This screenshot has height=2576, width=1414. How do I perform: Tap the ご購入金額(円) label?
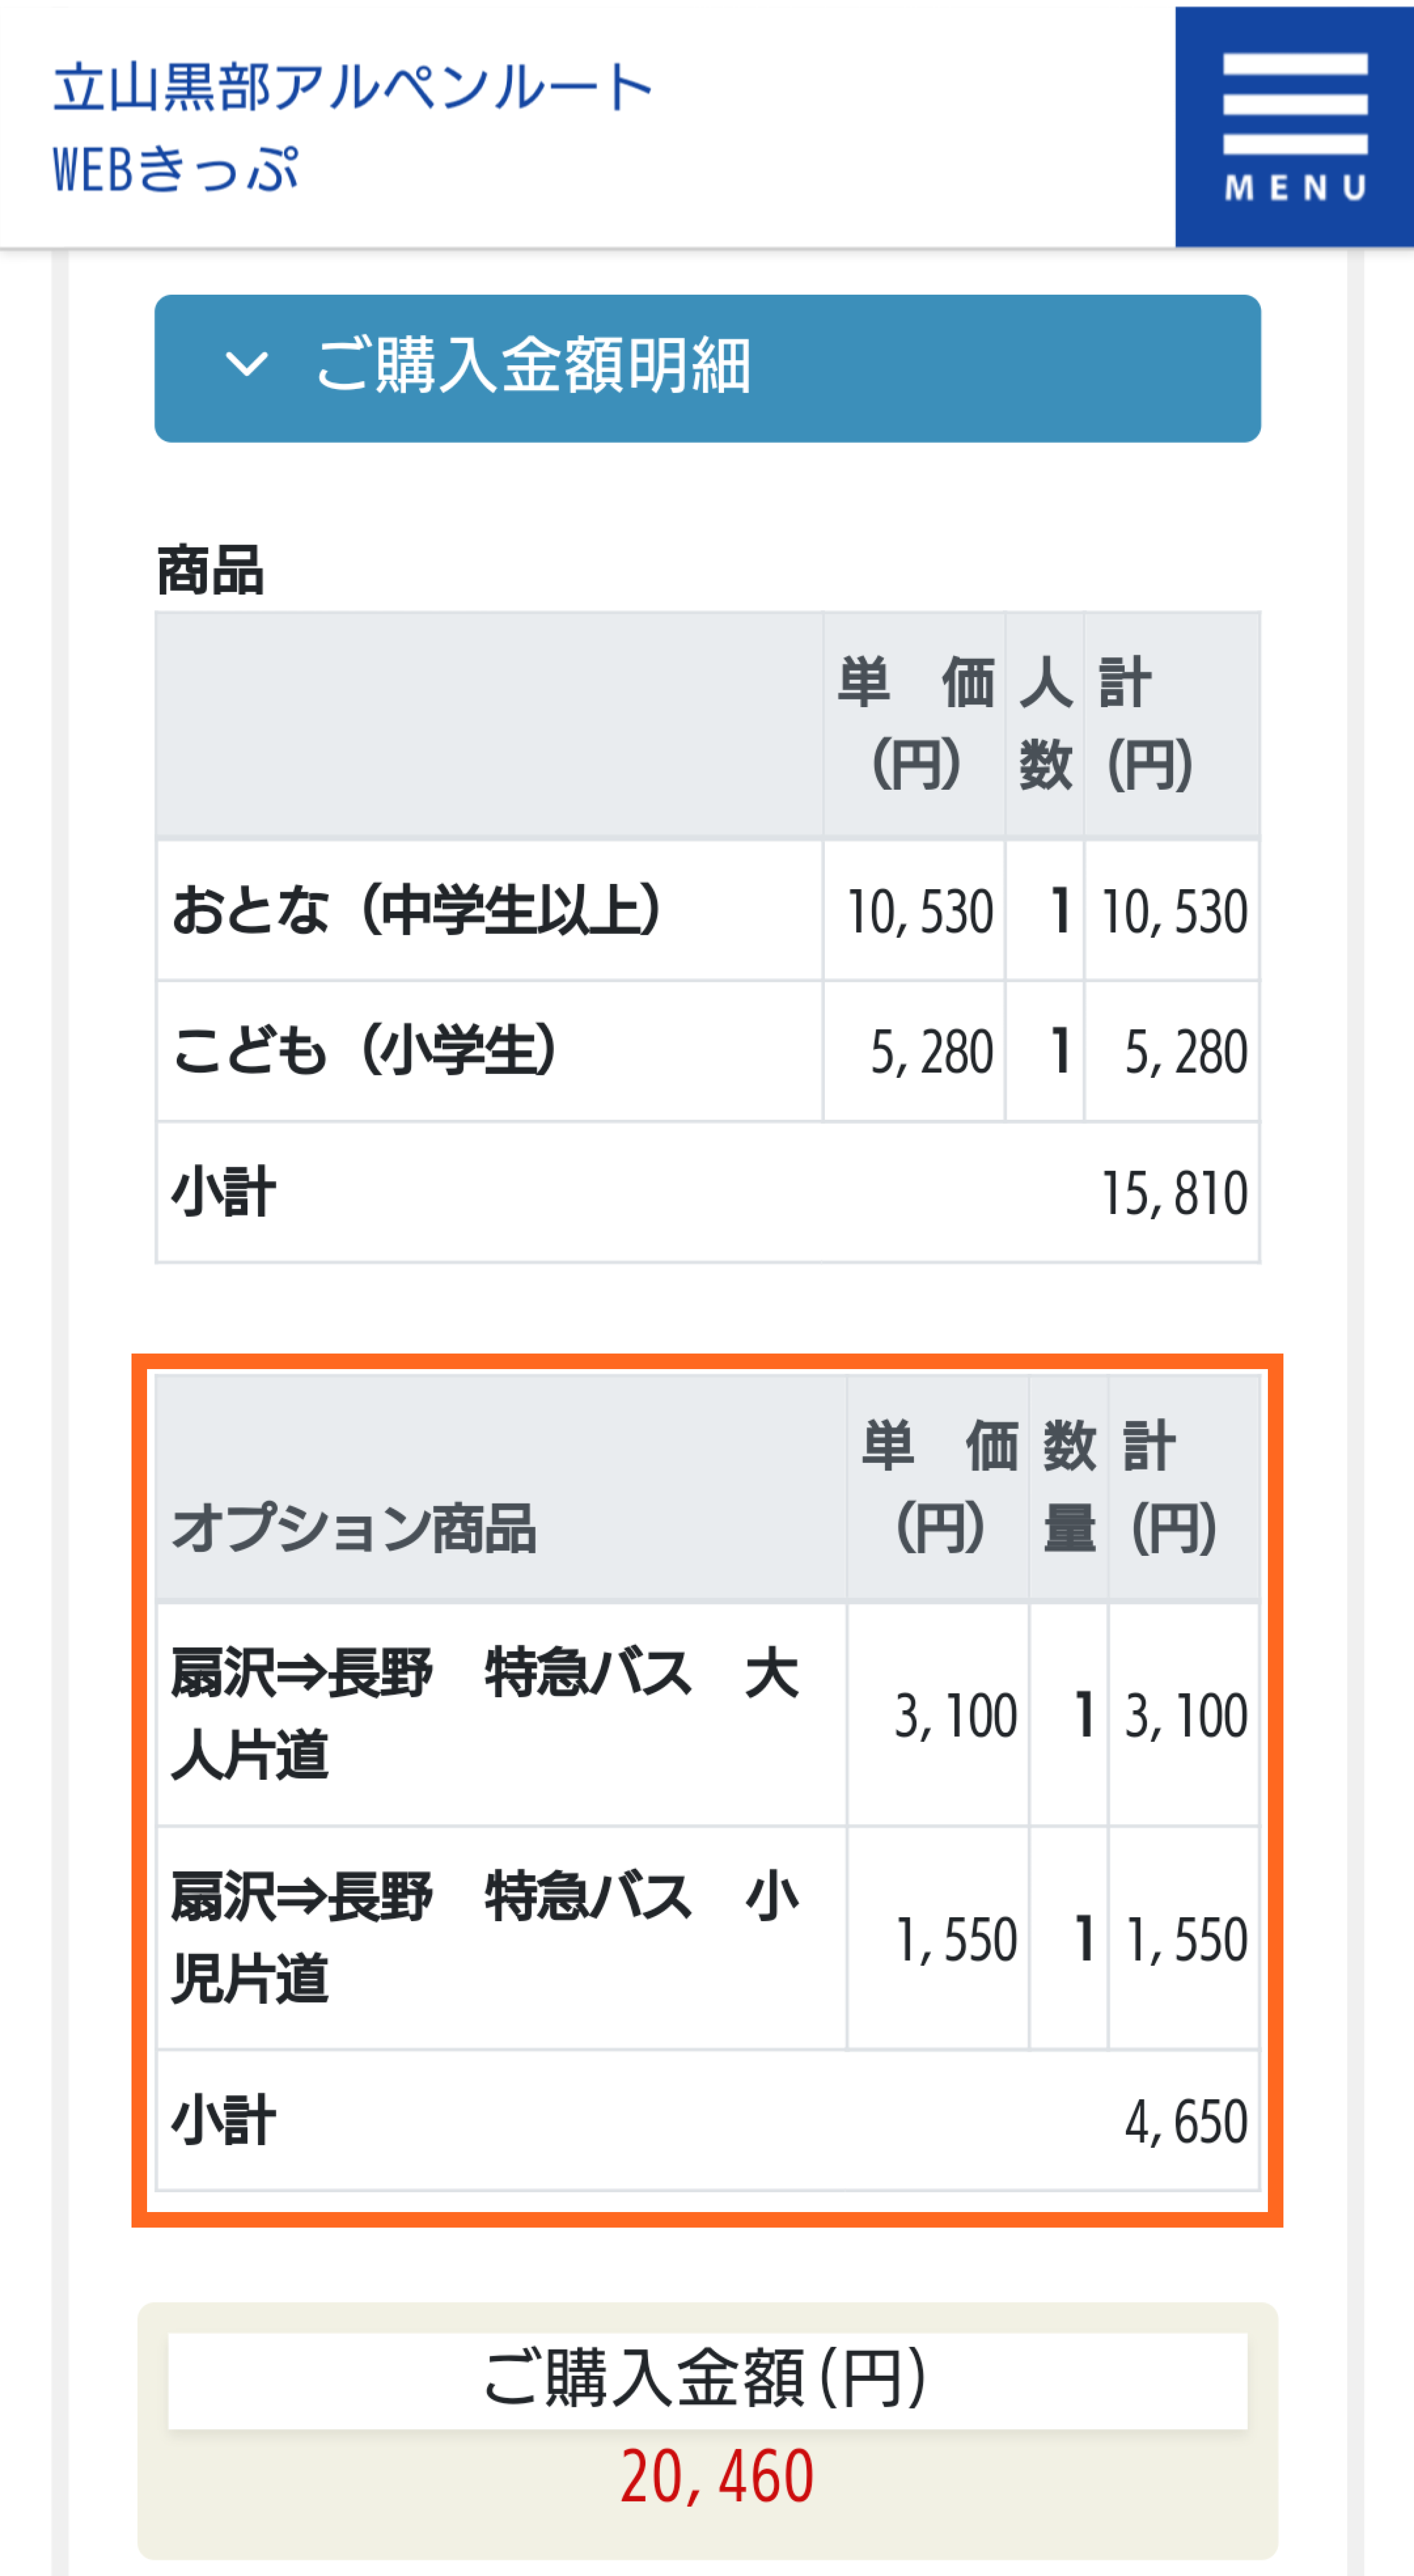706,2379
